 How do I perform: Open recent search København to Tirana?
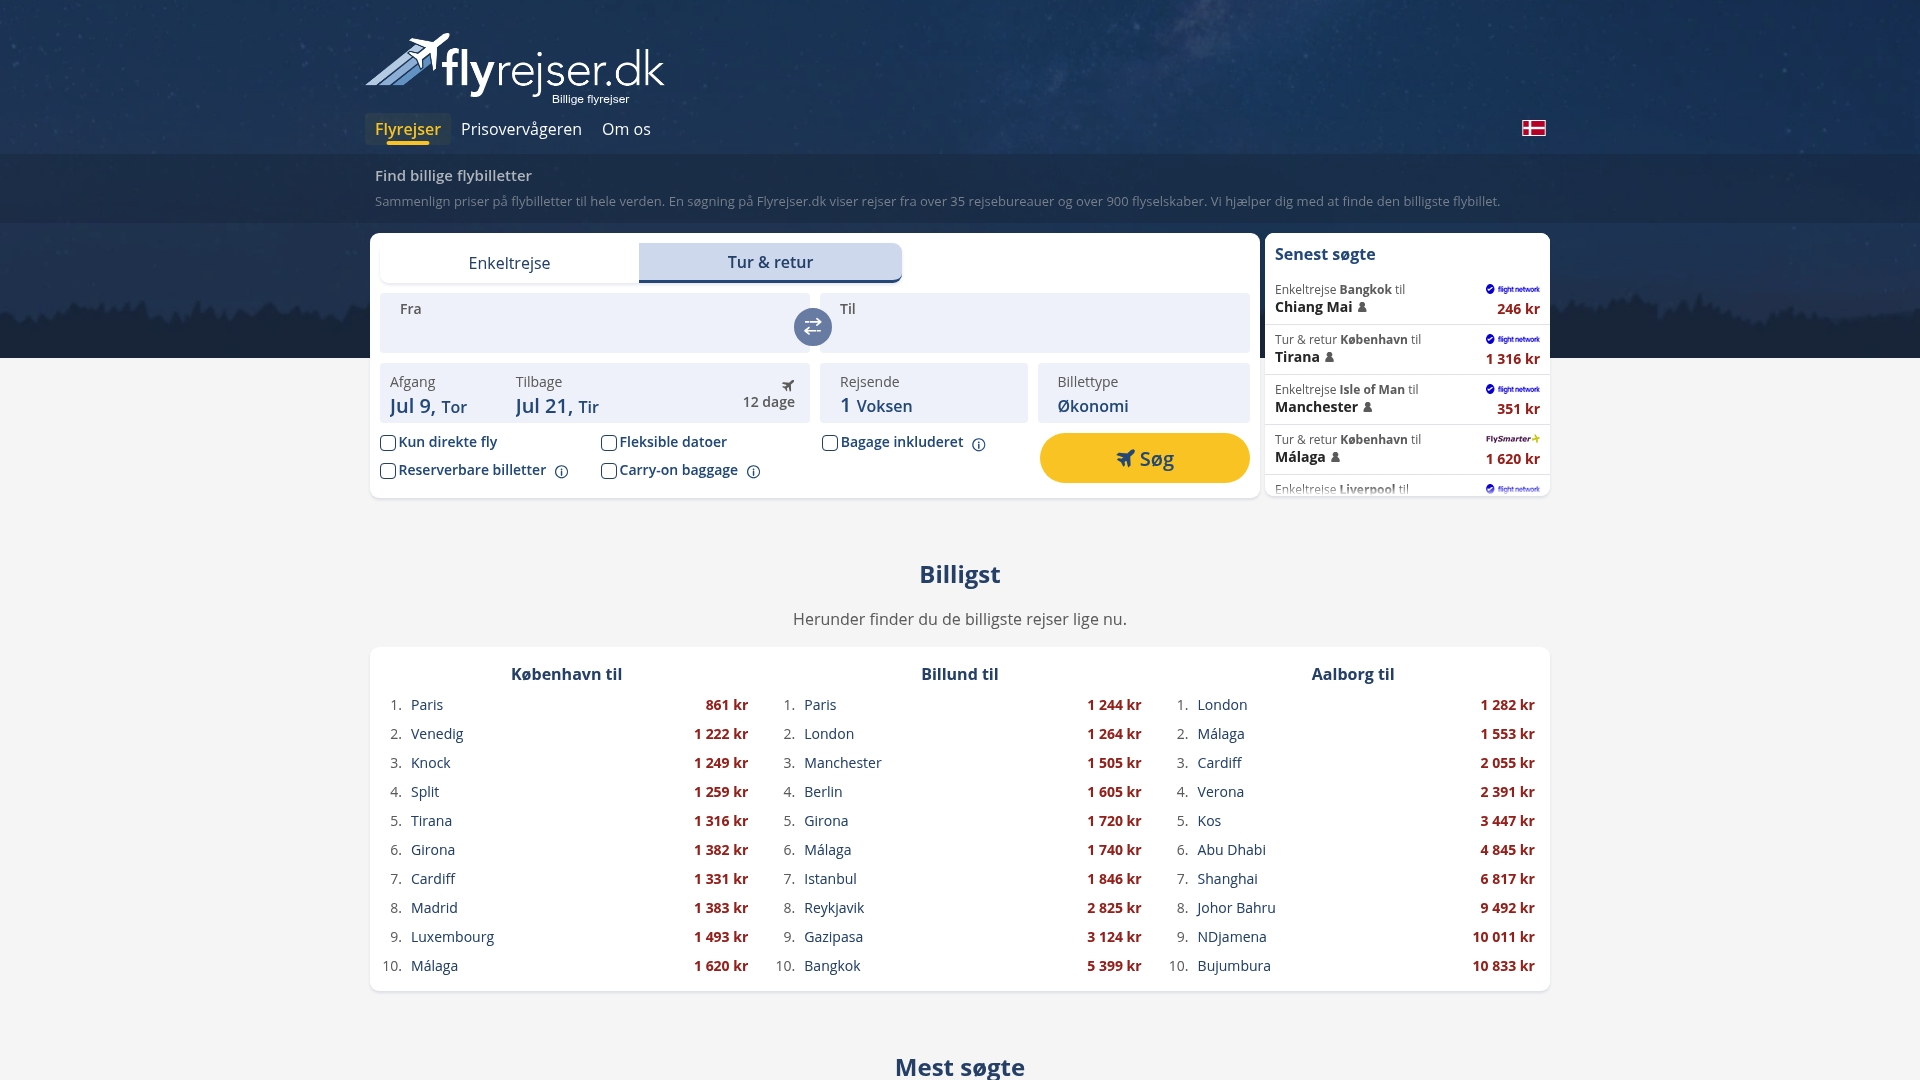[x=1407, y=349]
